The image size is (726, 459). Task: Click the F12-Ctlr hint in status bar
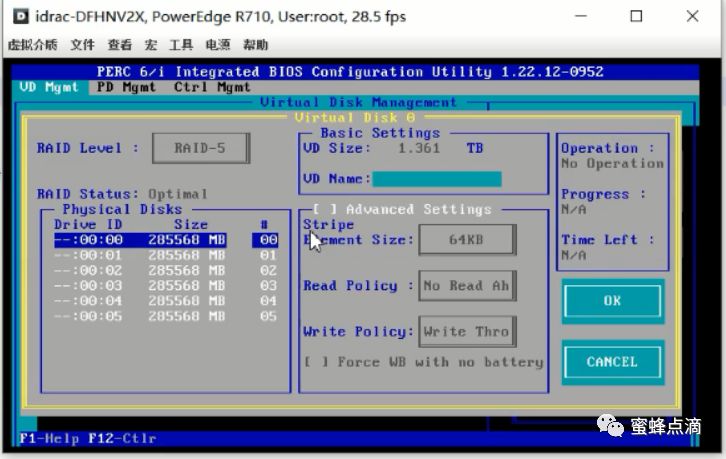(x=122, y=438)
